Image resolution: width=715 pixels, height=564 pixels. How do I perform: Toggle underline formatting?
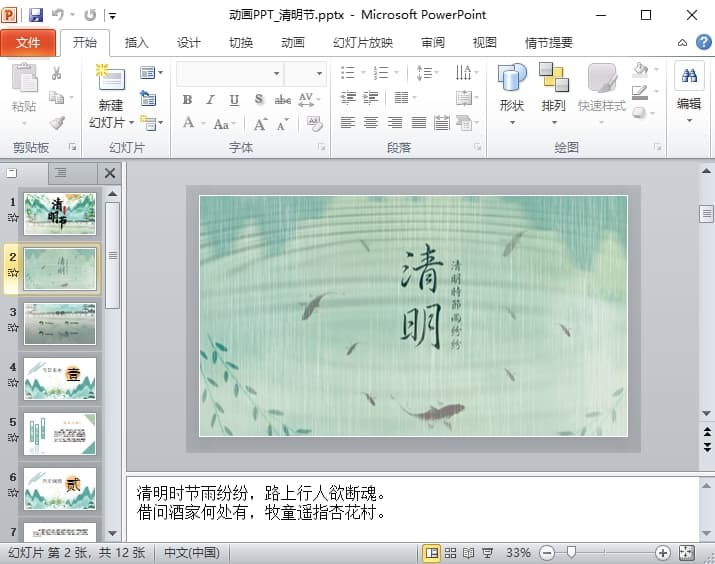coord(234,99)
